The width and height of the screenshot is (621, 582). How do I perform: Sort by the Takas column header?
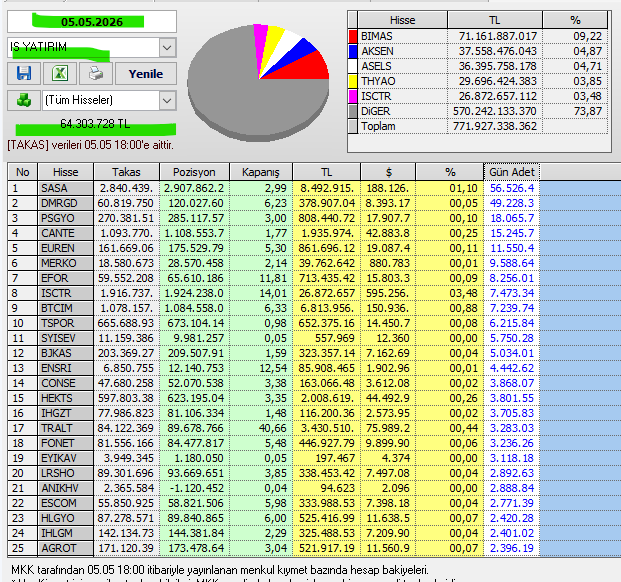(x=126, y=172)
